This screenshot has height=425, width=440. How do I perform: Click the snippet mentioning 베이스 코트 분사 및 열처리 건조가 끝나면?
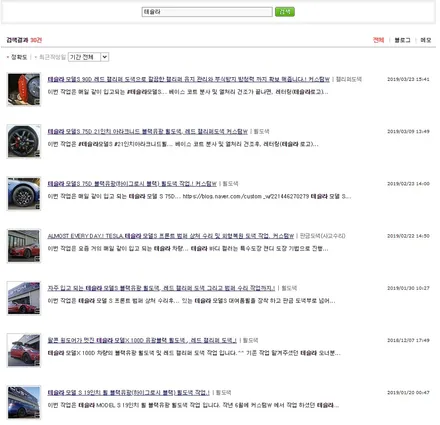188,92
